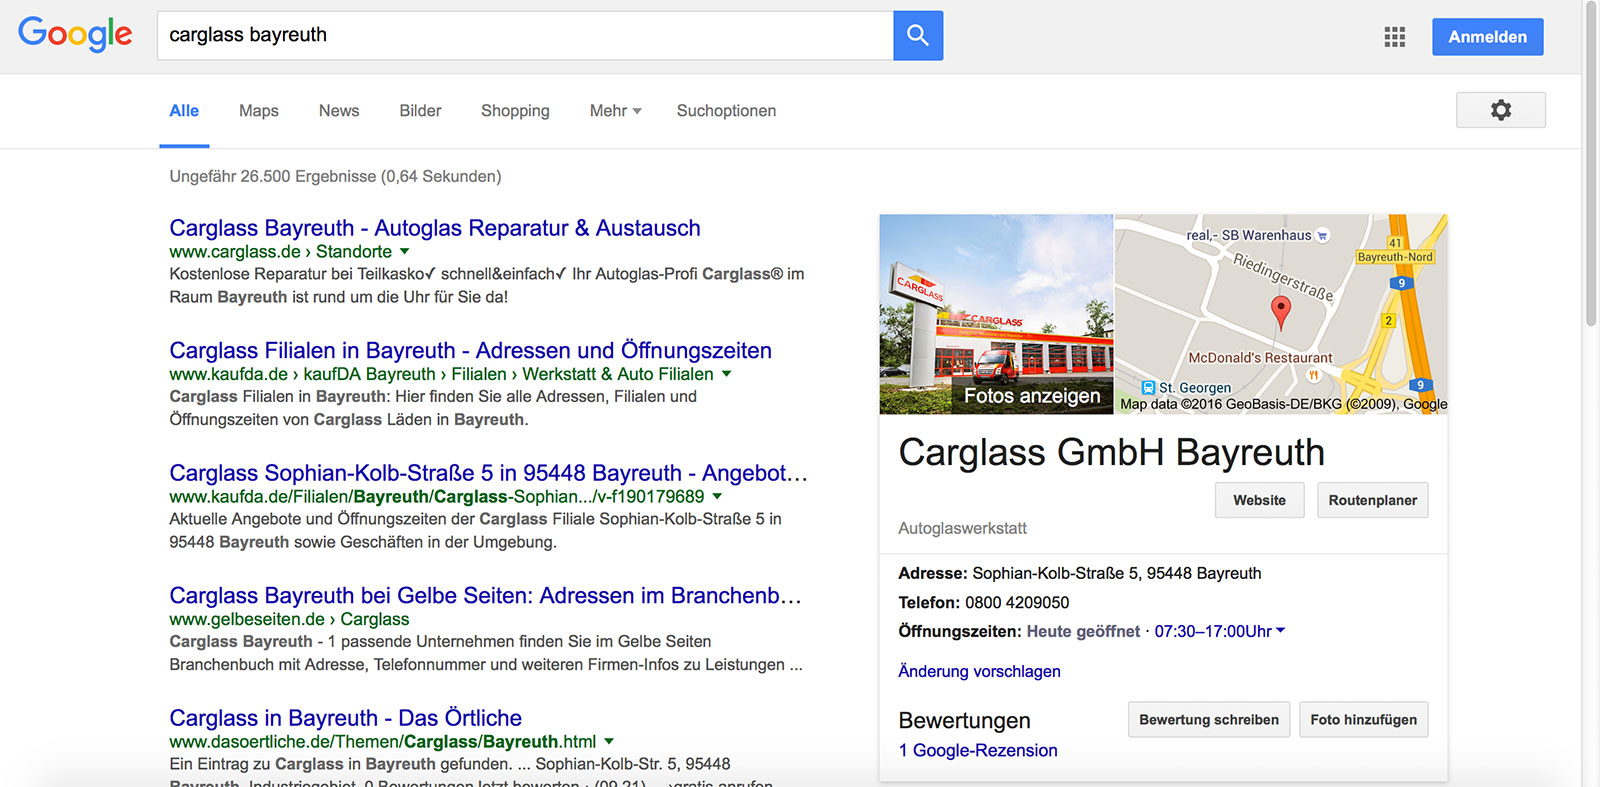Switch to the Maps tab
Viewport: 1600px width, 787px height.
point(259,111)
